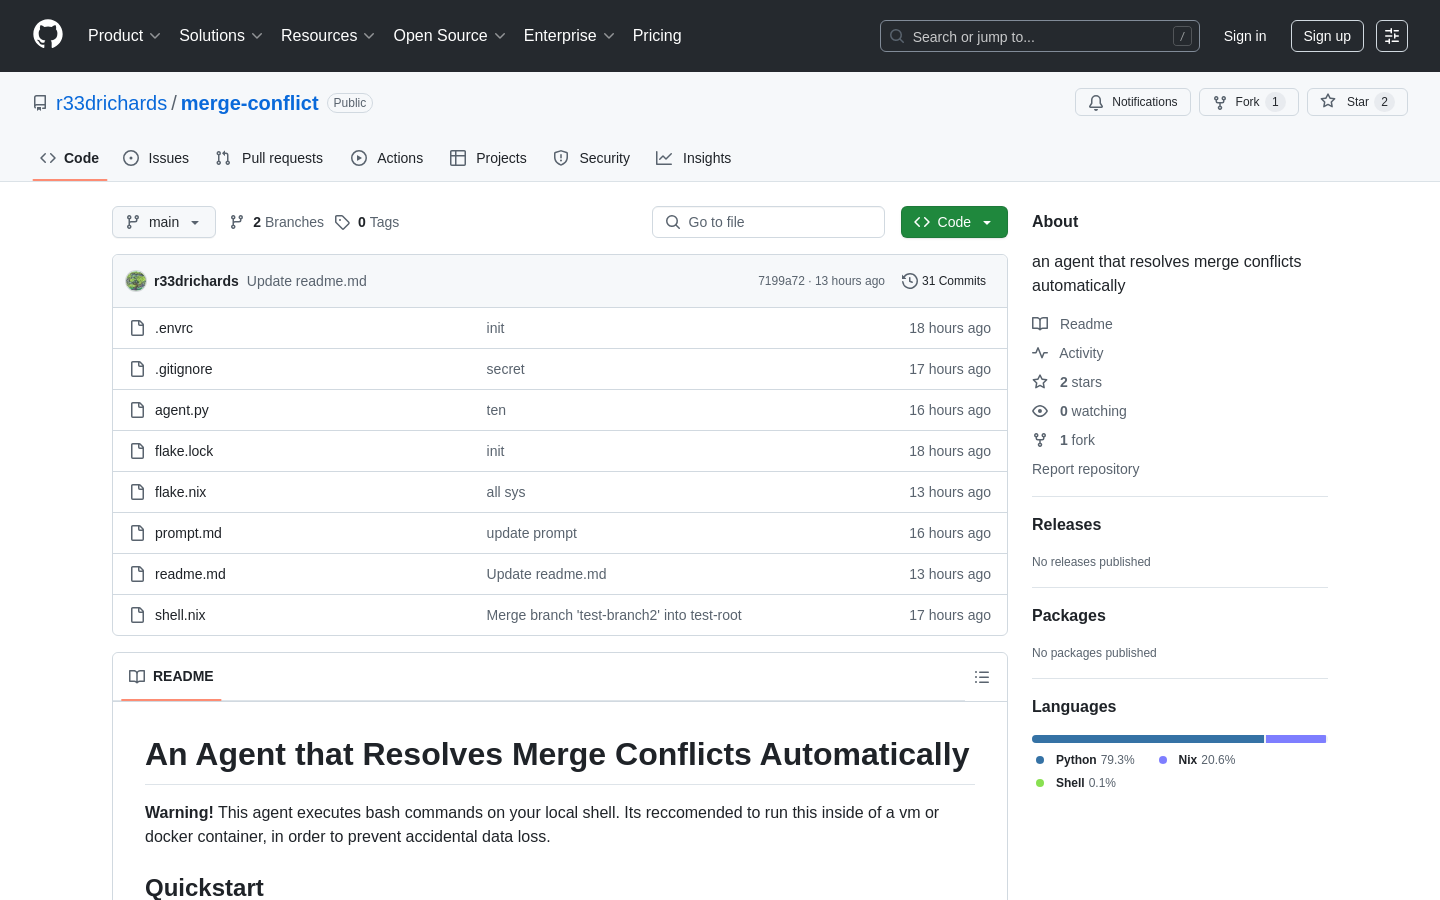
Task: Open the shell.nix file
Action: pos(180,615)
